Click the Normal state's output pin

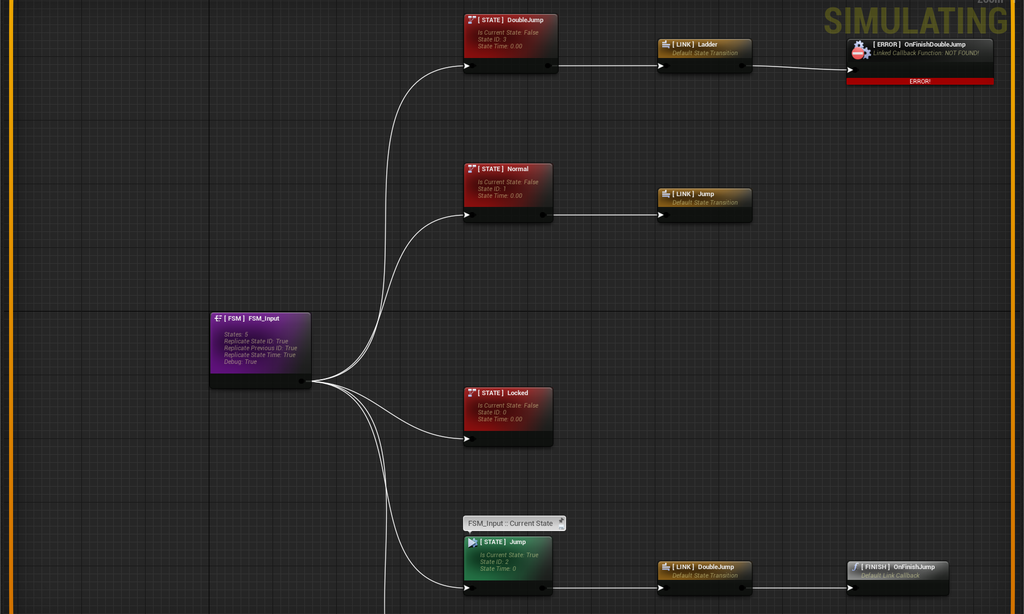543,215
